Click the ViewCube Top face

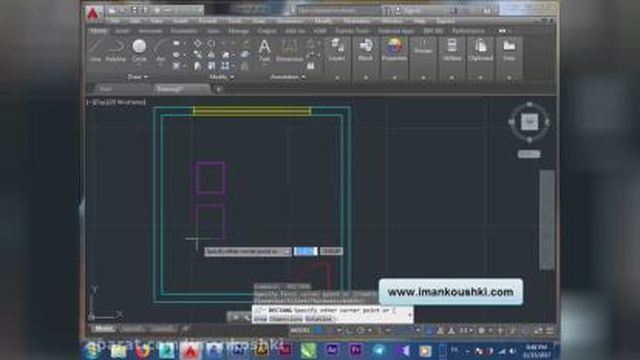click(529, 122)
